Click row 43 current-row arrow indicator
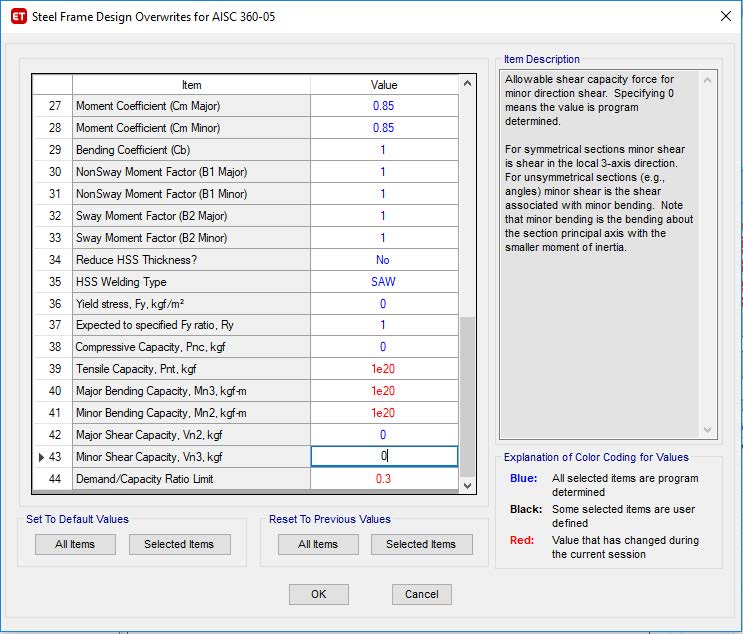743x634 pixels. (41, 457)
